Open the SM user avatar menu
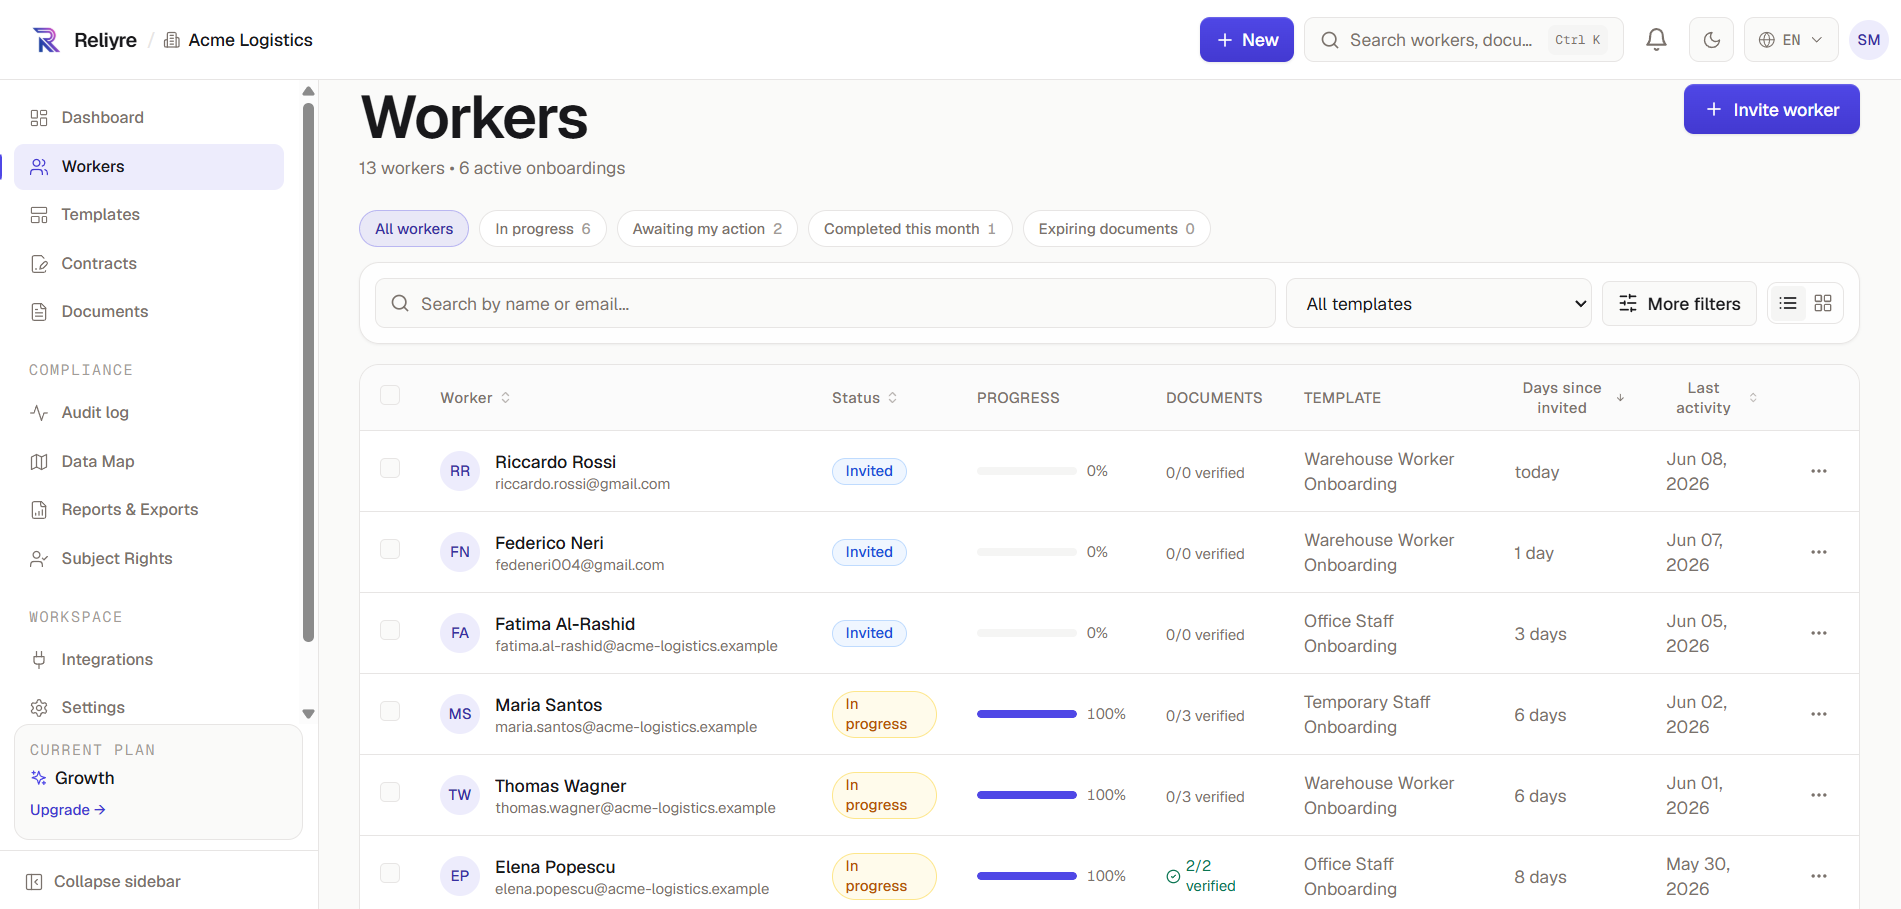Screen dimensions: 1901x909 click(x=1868, y=40)
